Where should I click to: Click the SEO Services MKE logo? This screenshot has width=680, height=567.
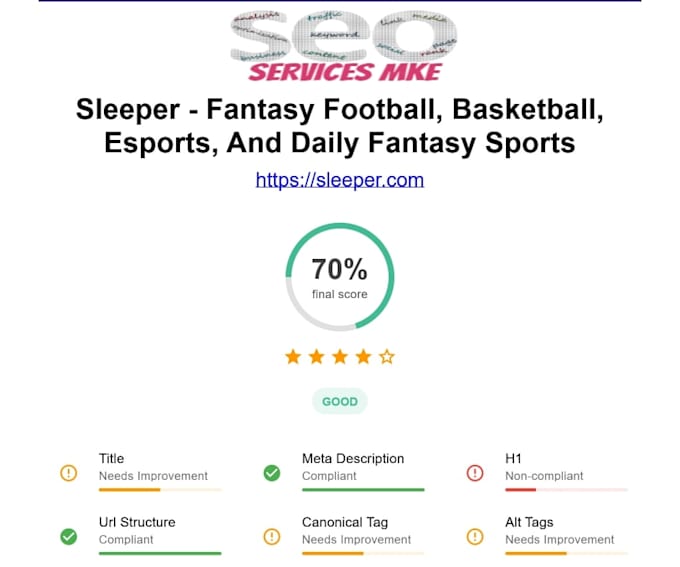(343, 46)
